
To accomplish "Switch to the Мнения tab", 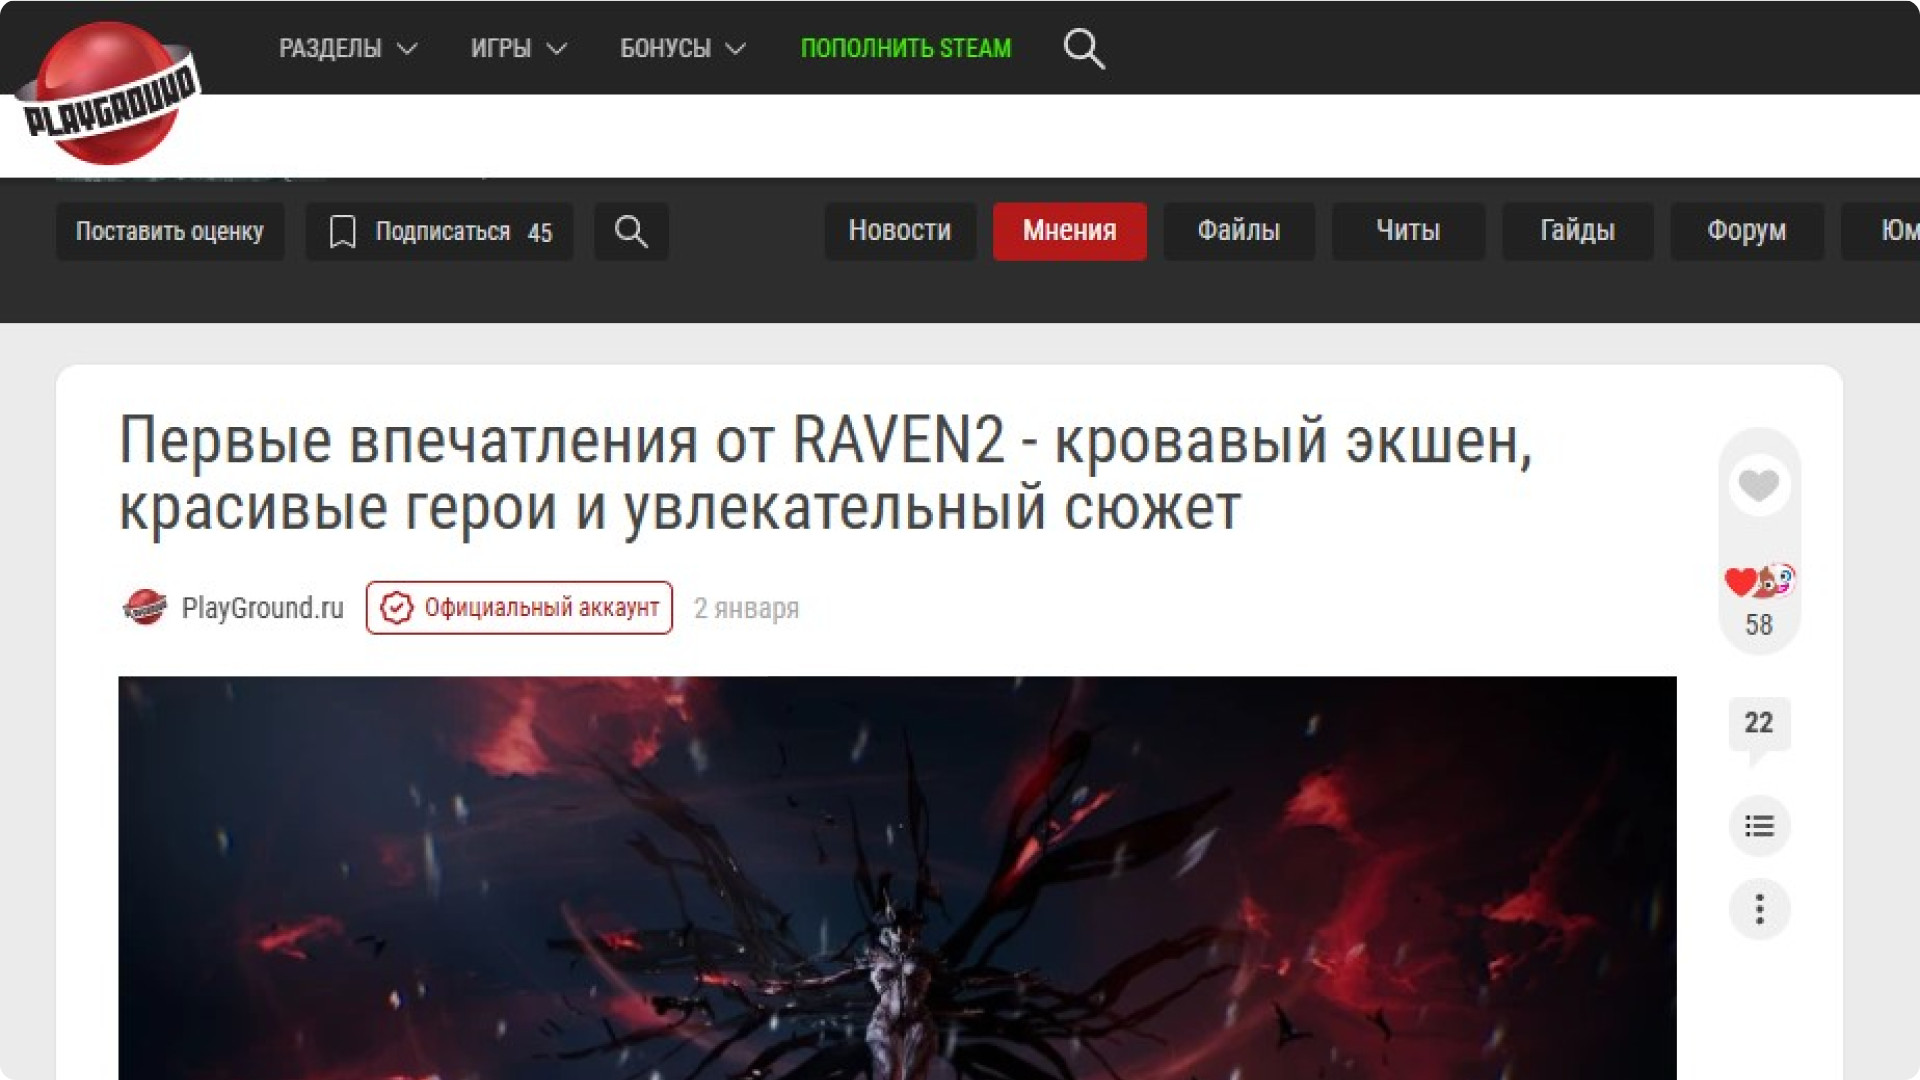I will (x=1070, y=231).
